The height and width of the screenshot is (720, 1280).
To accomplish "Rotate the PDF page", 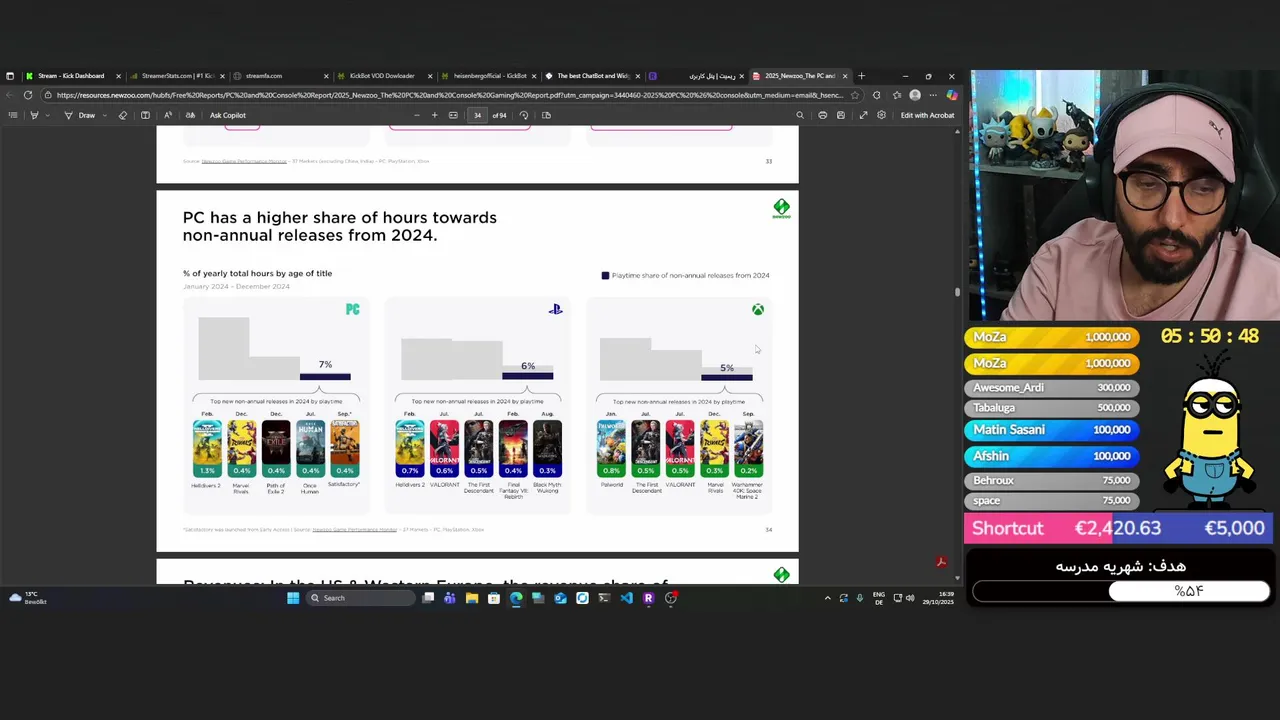I will click(x=524, y=115).
